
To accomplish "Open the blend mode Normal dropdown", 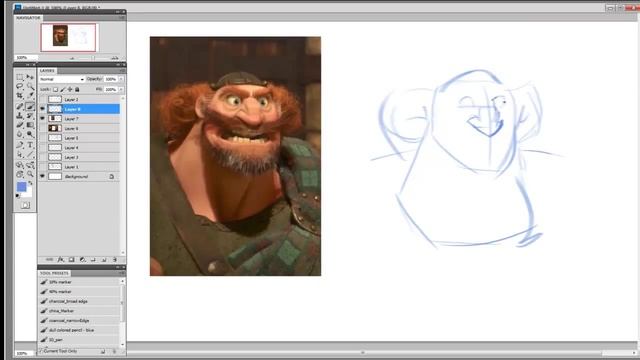I will tap(62, 79).
